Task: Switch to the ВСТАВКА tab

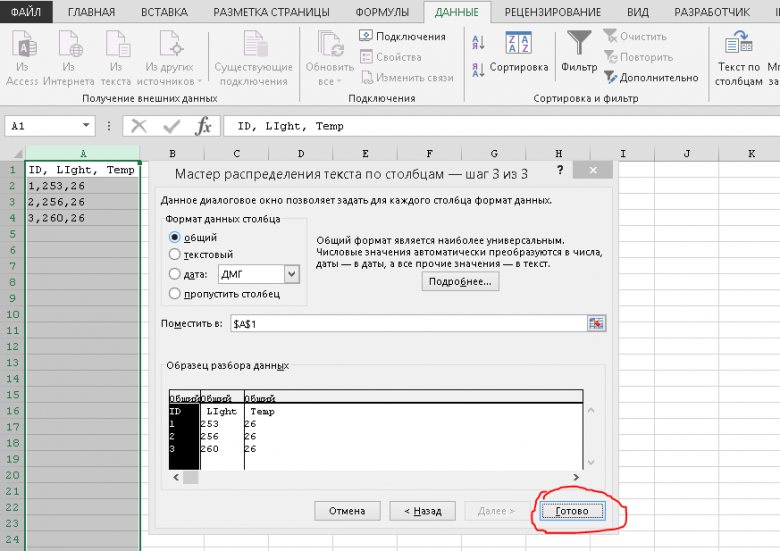Action: 164,12
